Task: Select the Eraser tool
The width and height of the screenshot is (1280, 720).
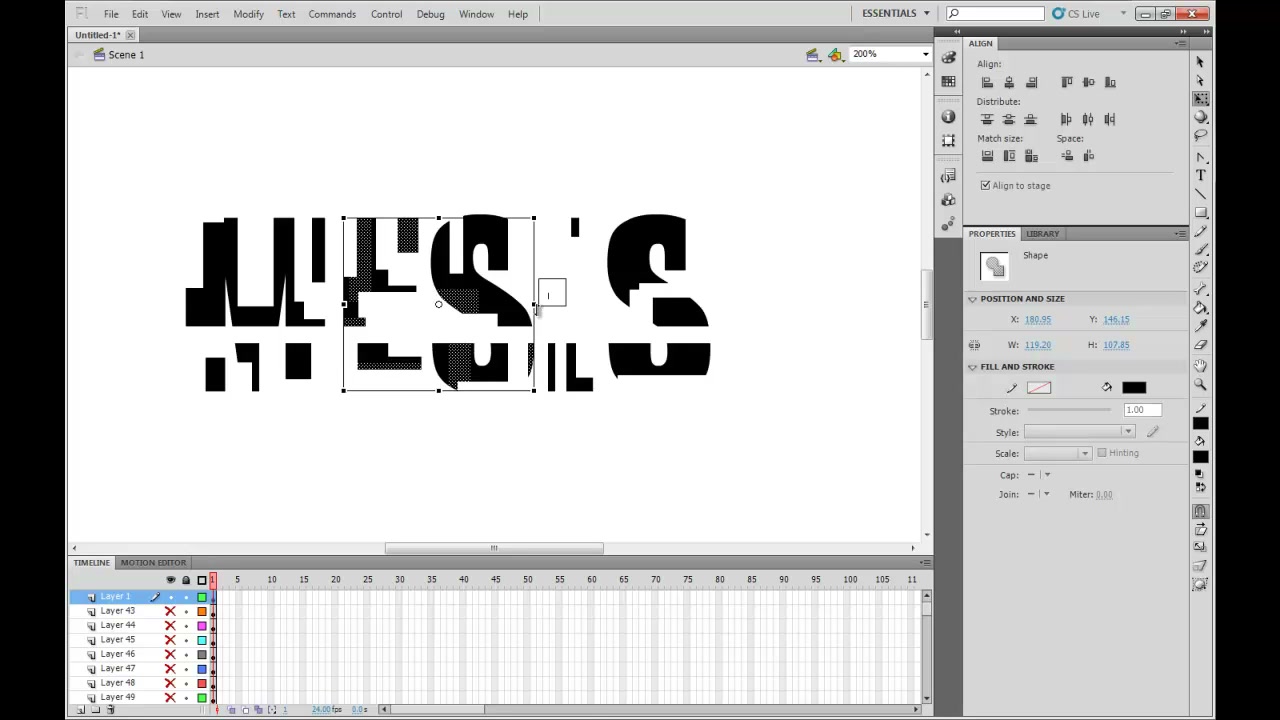Action: point(1200,345)
